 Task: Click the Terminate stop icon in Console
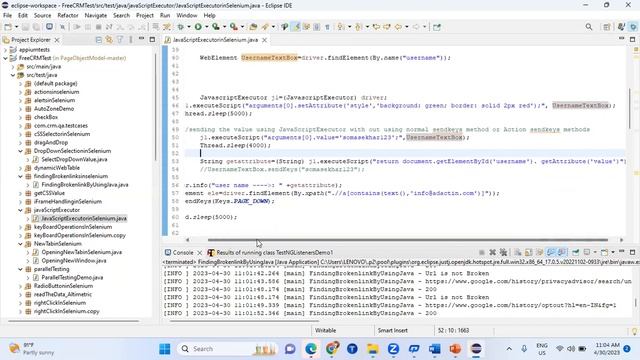coord(482,252)
